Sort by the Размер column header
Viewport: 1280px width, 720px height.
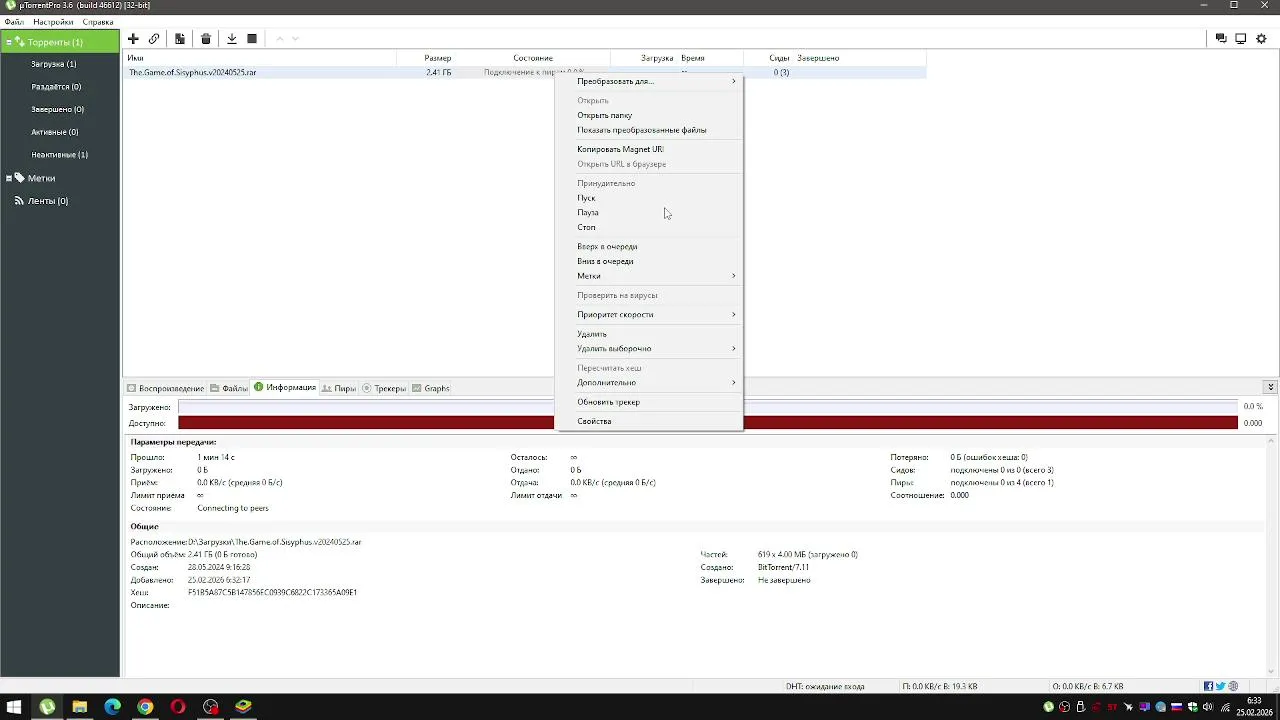coord(437,58)
